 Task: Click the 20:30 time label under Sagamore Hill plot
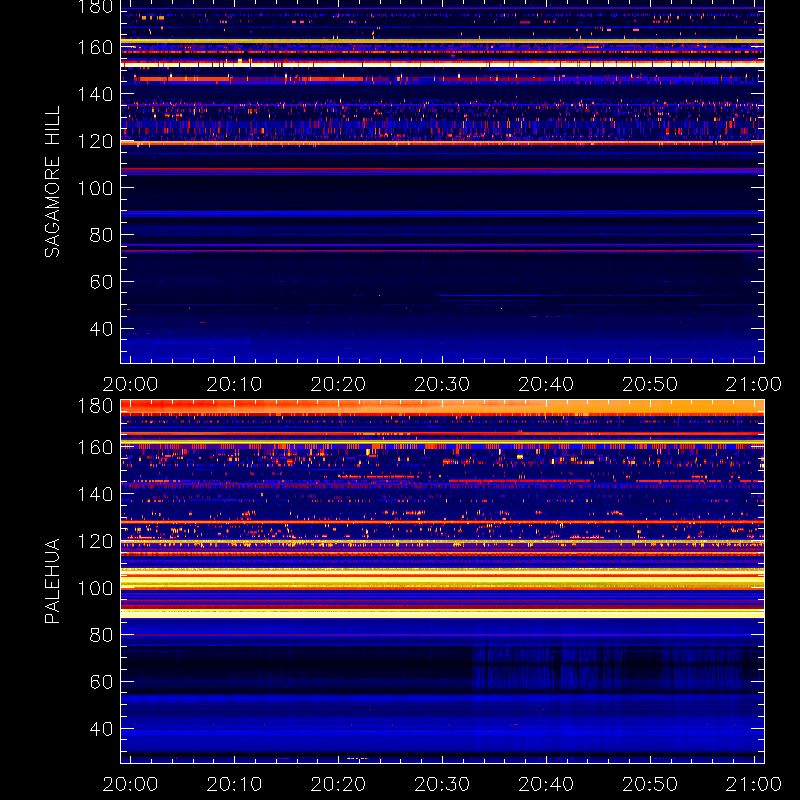[x=442, y=384]
